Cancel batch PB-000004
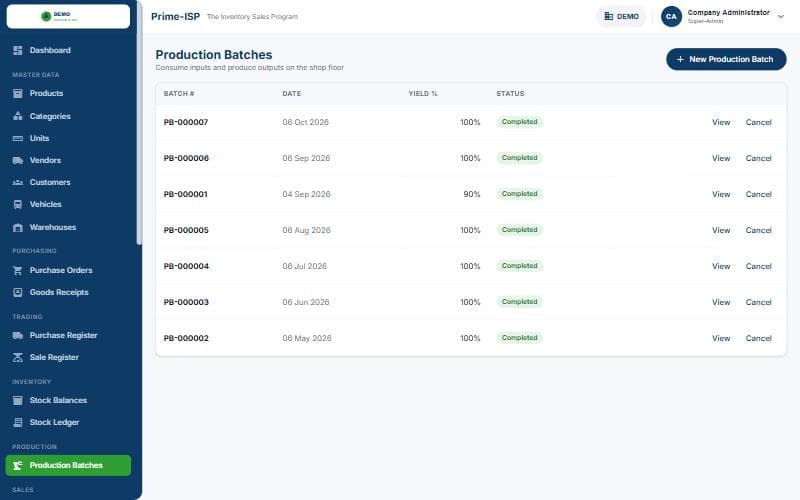The width and height of the screenshot is (800, 500). [x=758, y=266]
